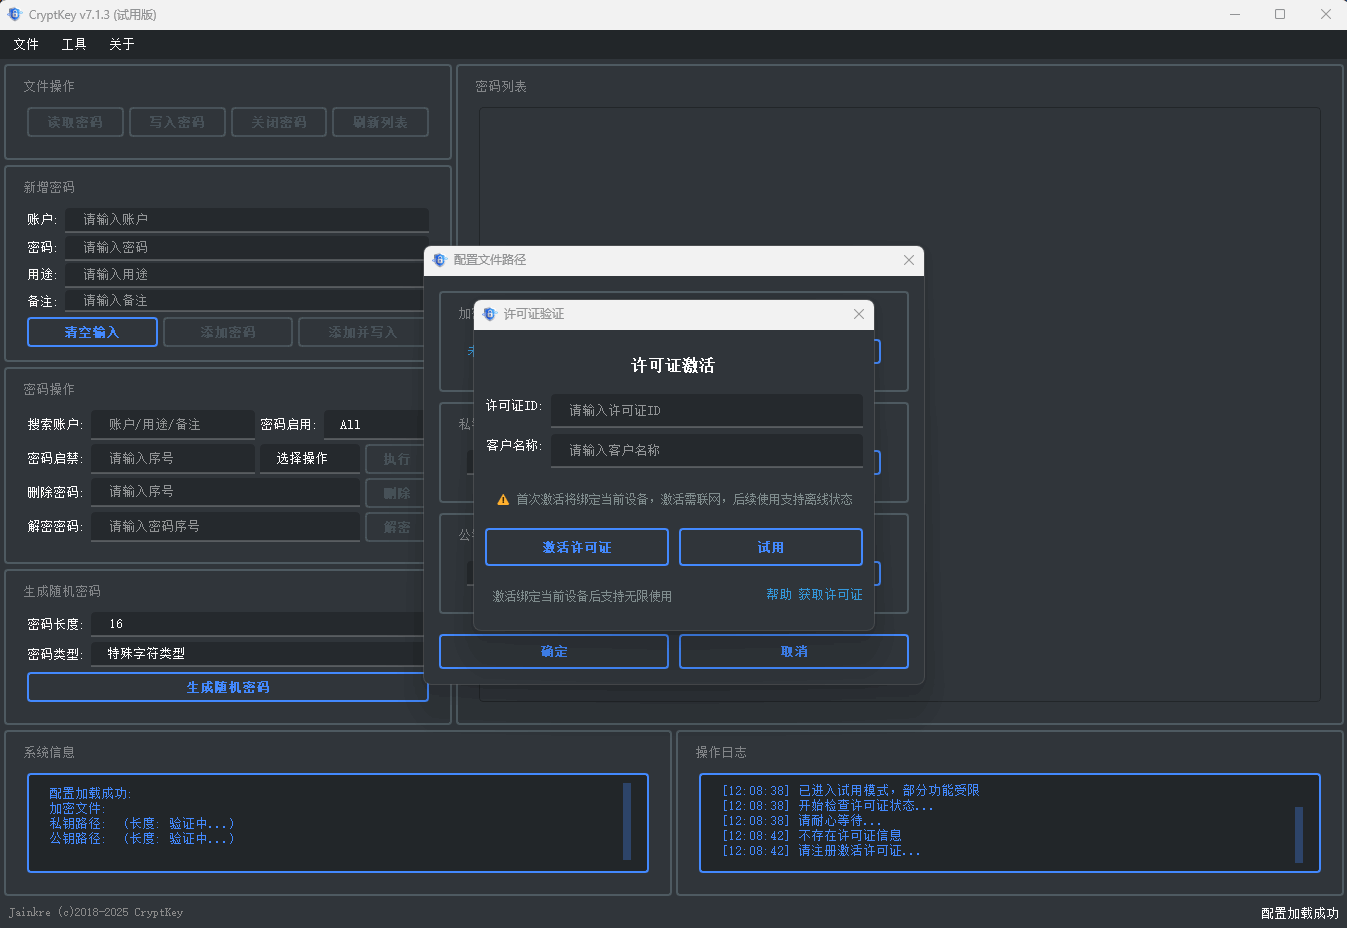The width and height of the screenshot is (1347, 928).
Task: Open the 密码启用 All dropdown
Action: [x=376, y=425]
